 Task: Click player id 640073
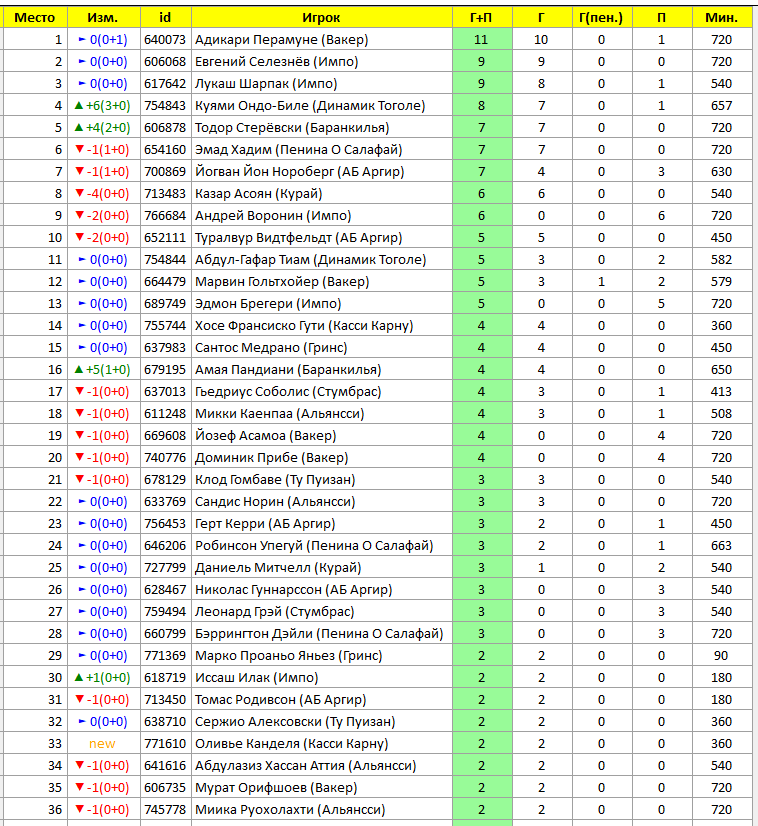(165, 40)
